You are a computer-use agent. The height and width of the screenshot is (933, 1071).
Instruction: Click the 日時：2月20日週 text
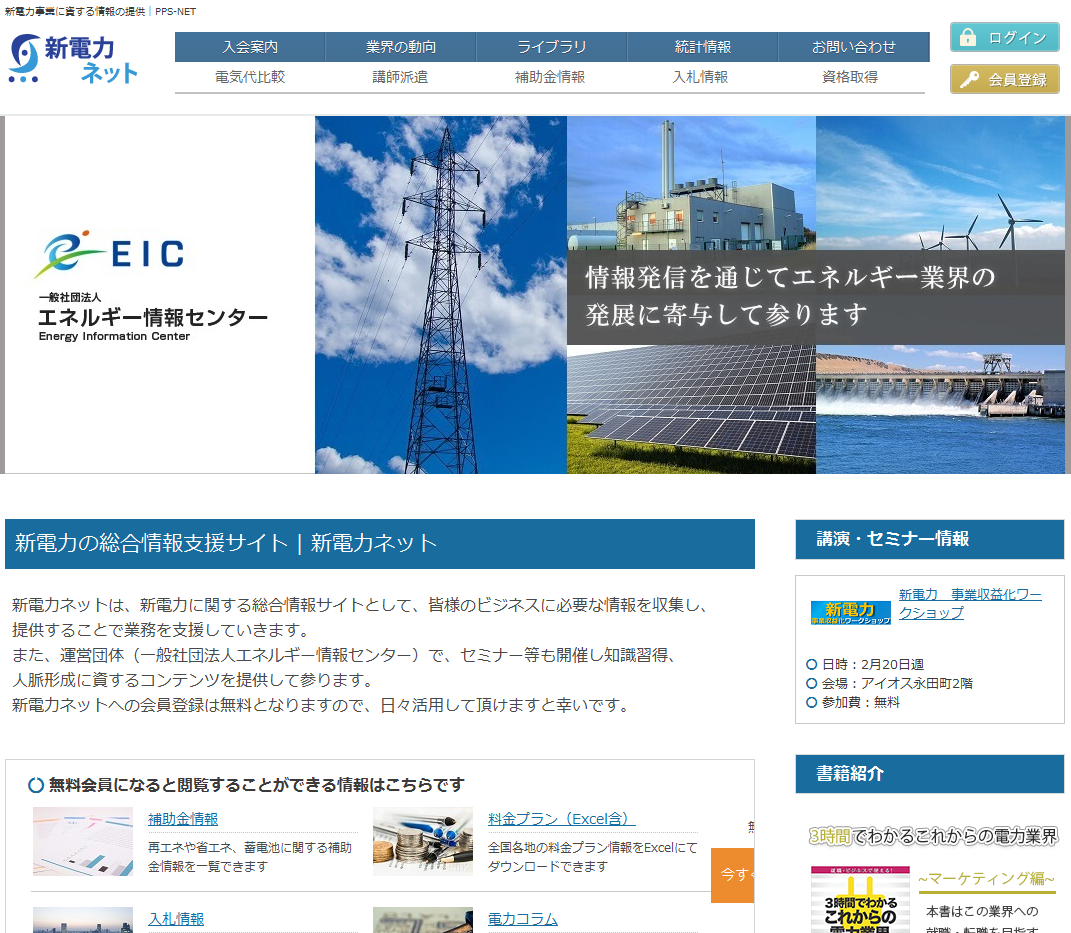(872, 665)
